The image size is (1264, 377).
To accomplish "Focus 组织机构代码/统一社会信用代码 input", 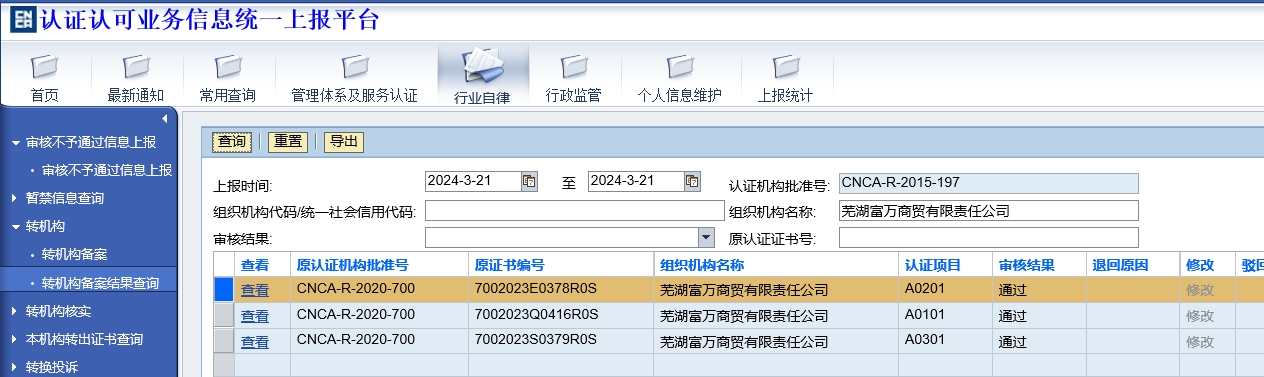I will coord(574,210).
